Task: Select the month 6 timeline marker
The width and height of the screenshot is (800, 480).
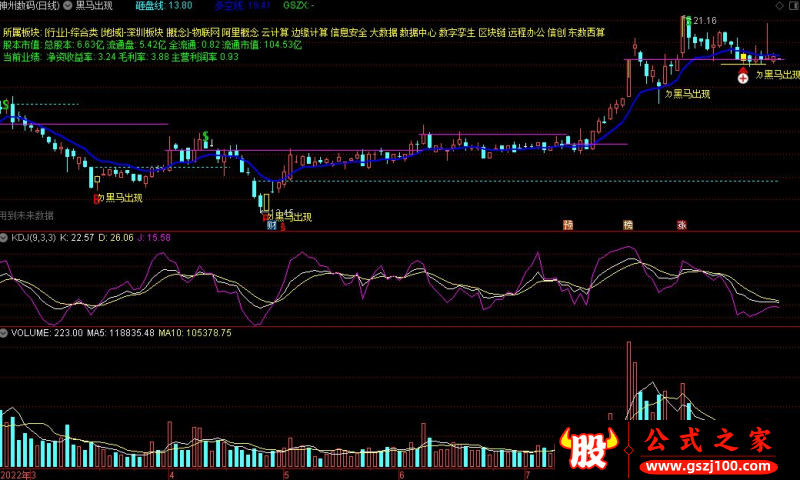Action: [402, 475]
